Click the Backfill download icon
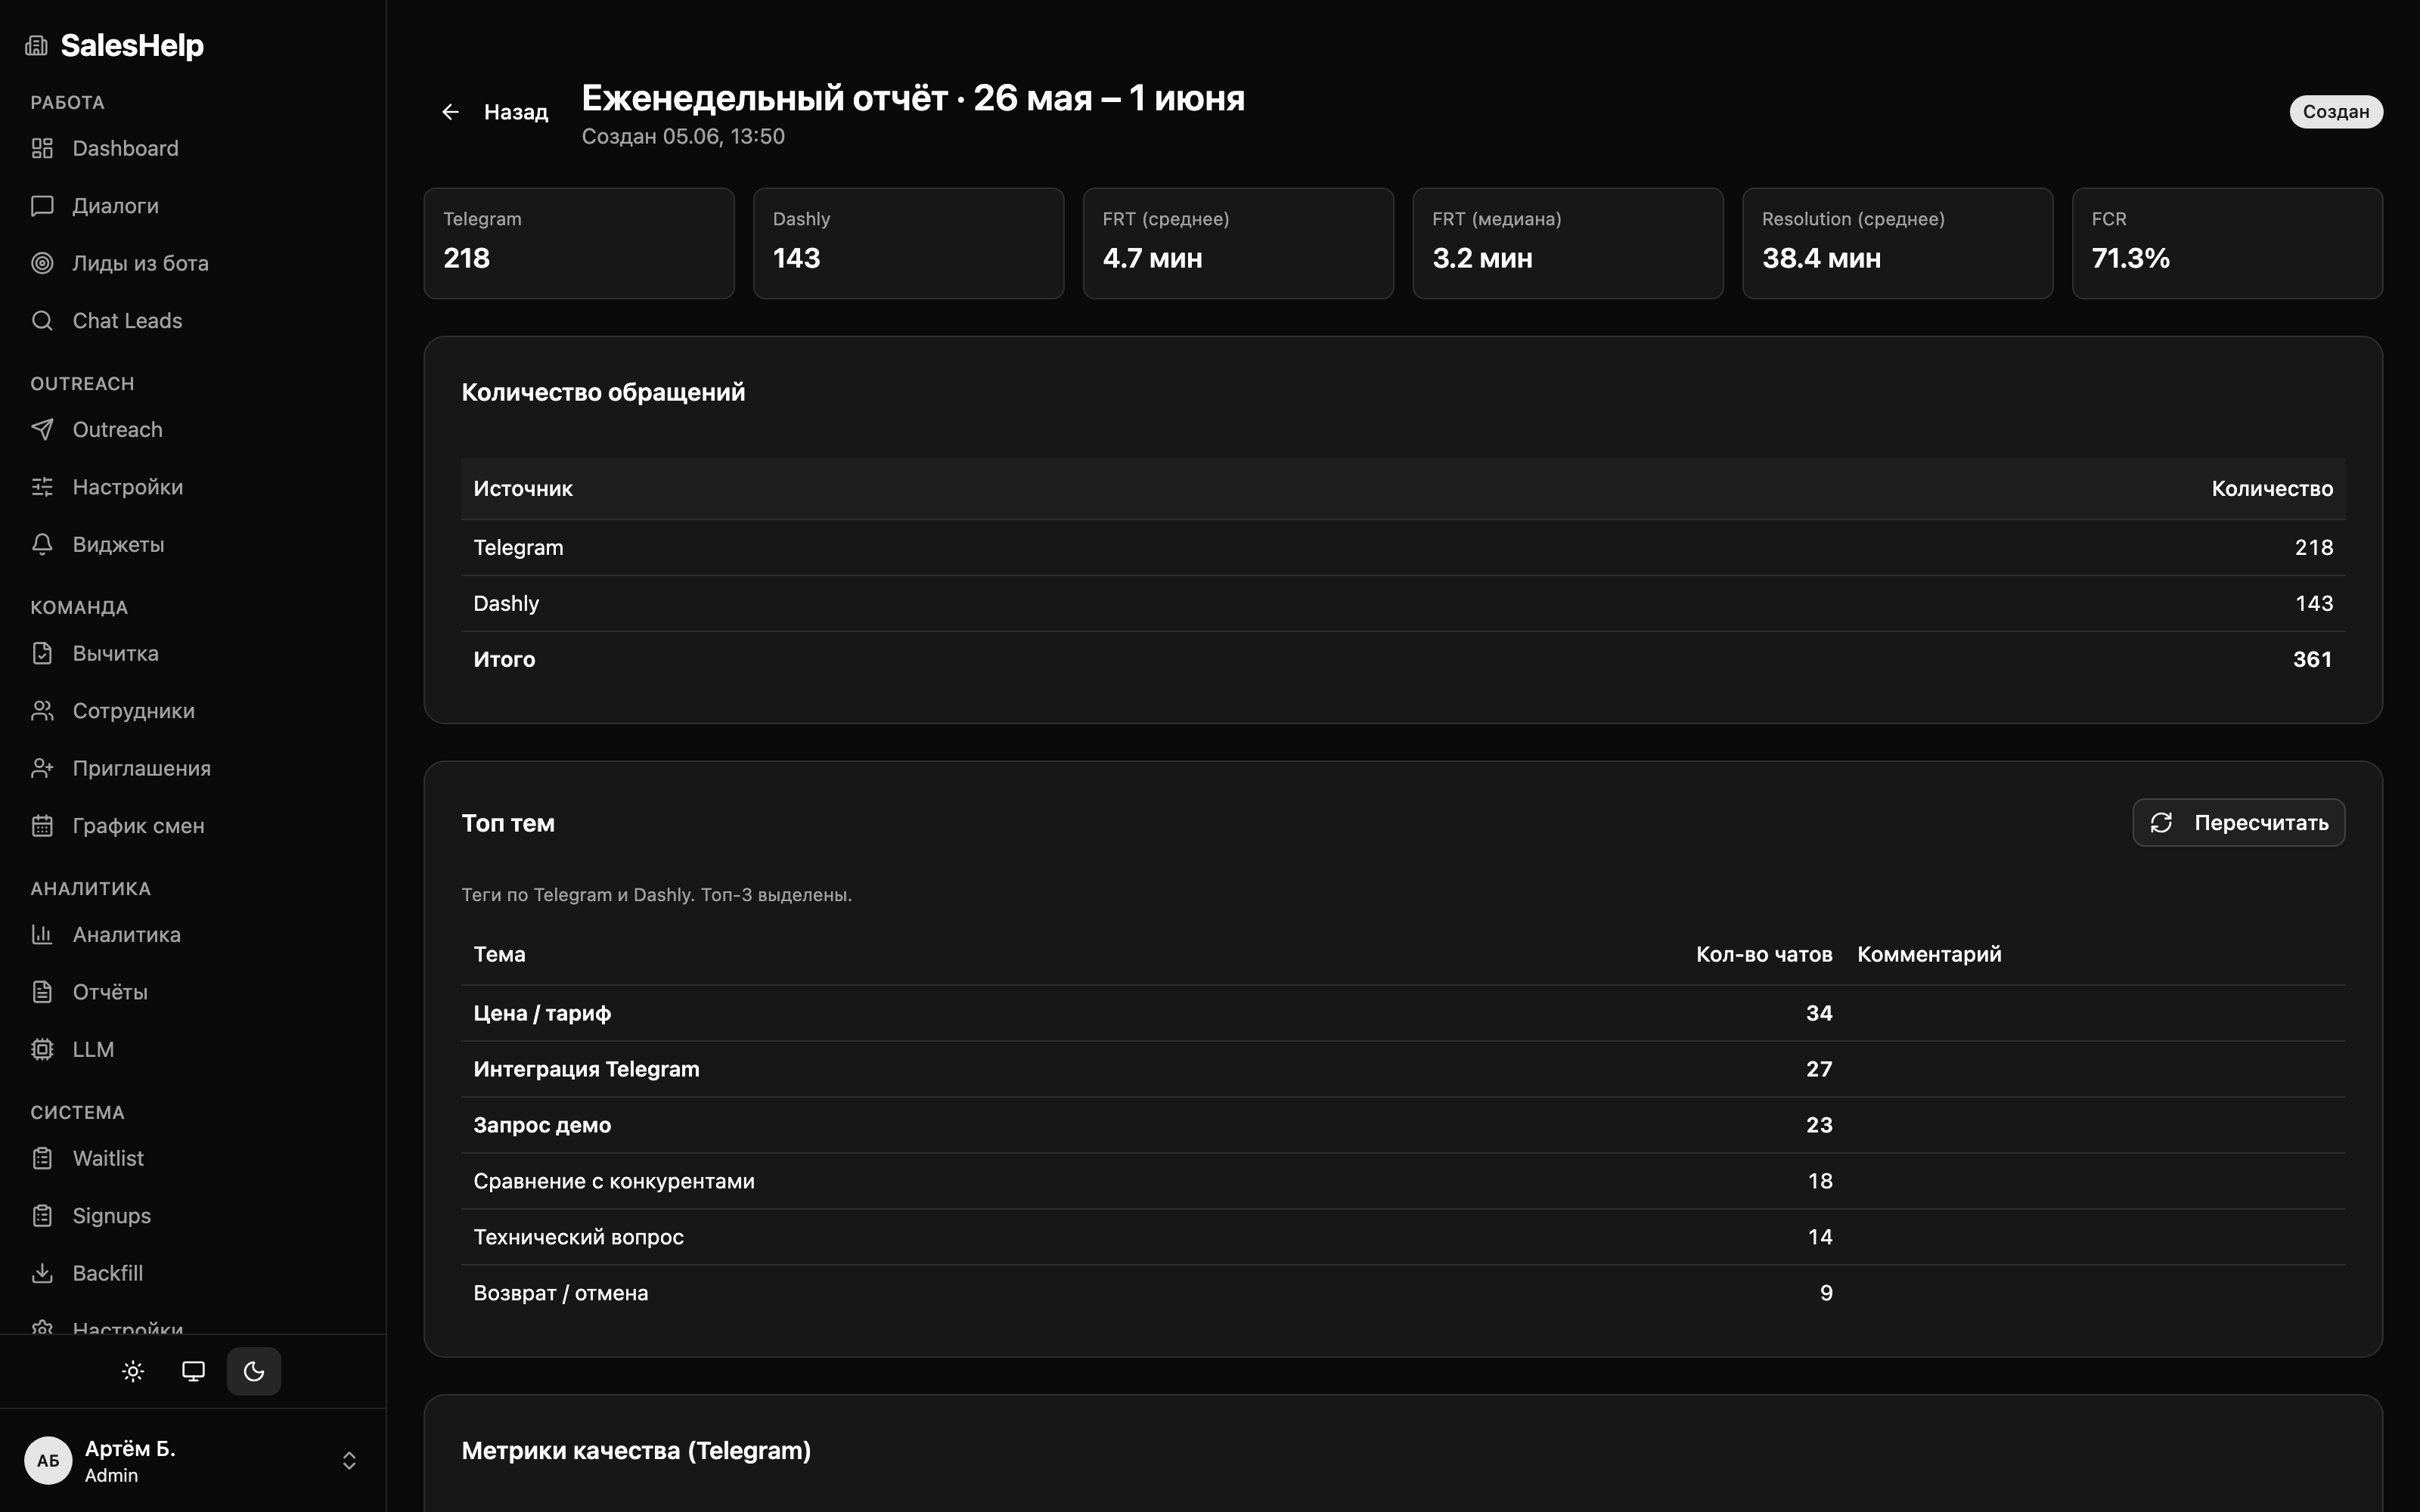Image resolution: width=2420 pixels, height=1512 pixels. coord(42,1274)
